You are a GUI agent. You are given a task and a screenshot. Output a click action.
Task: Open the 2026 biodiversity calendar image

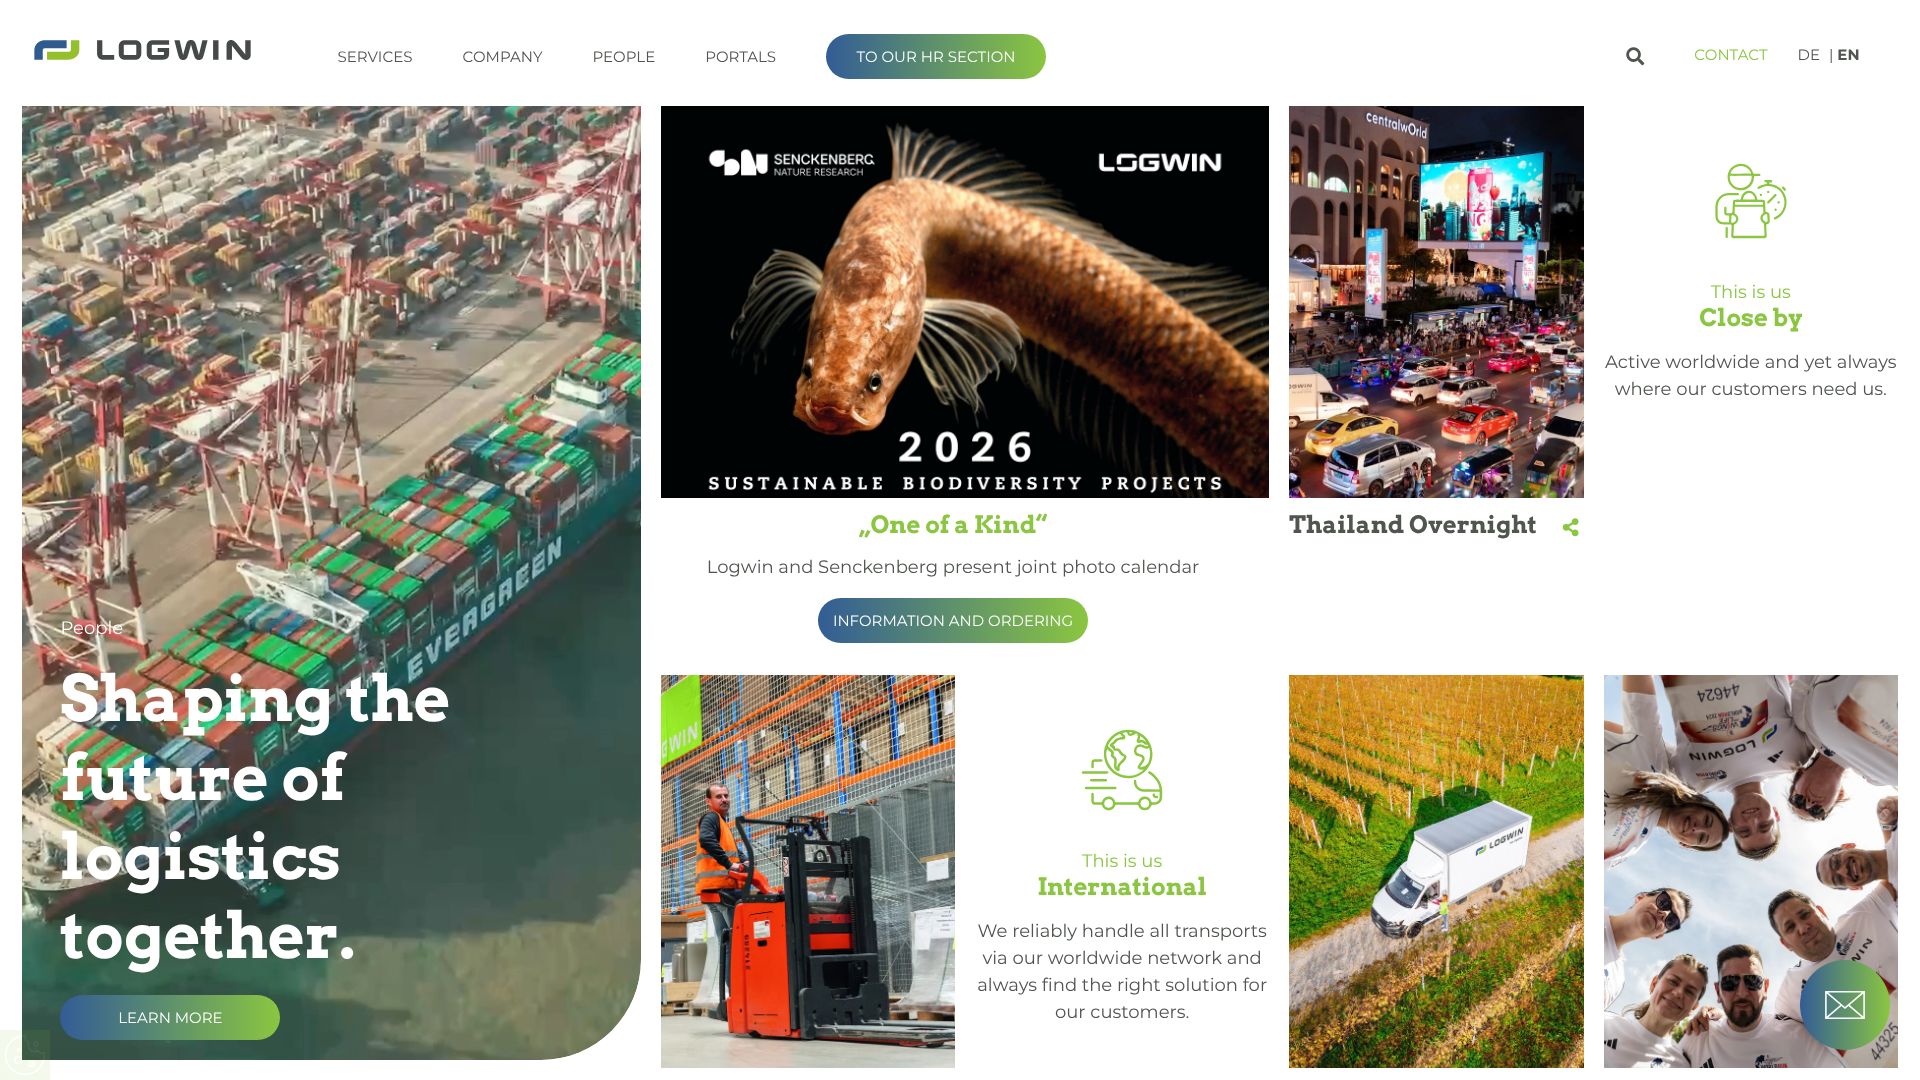tap(965, 302)
